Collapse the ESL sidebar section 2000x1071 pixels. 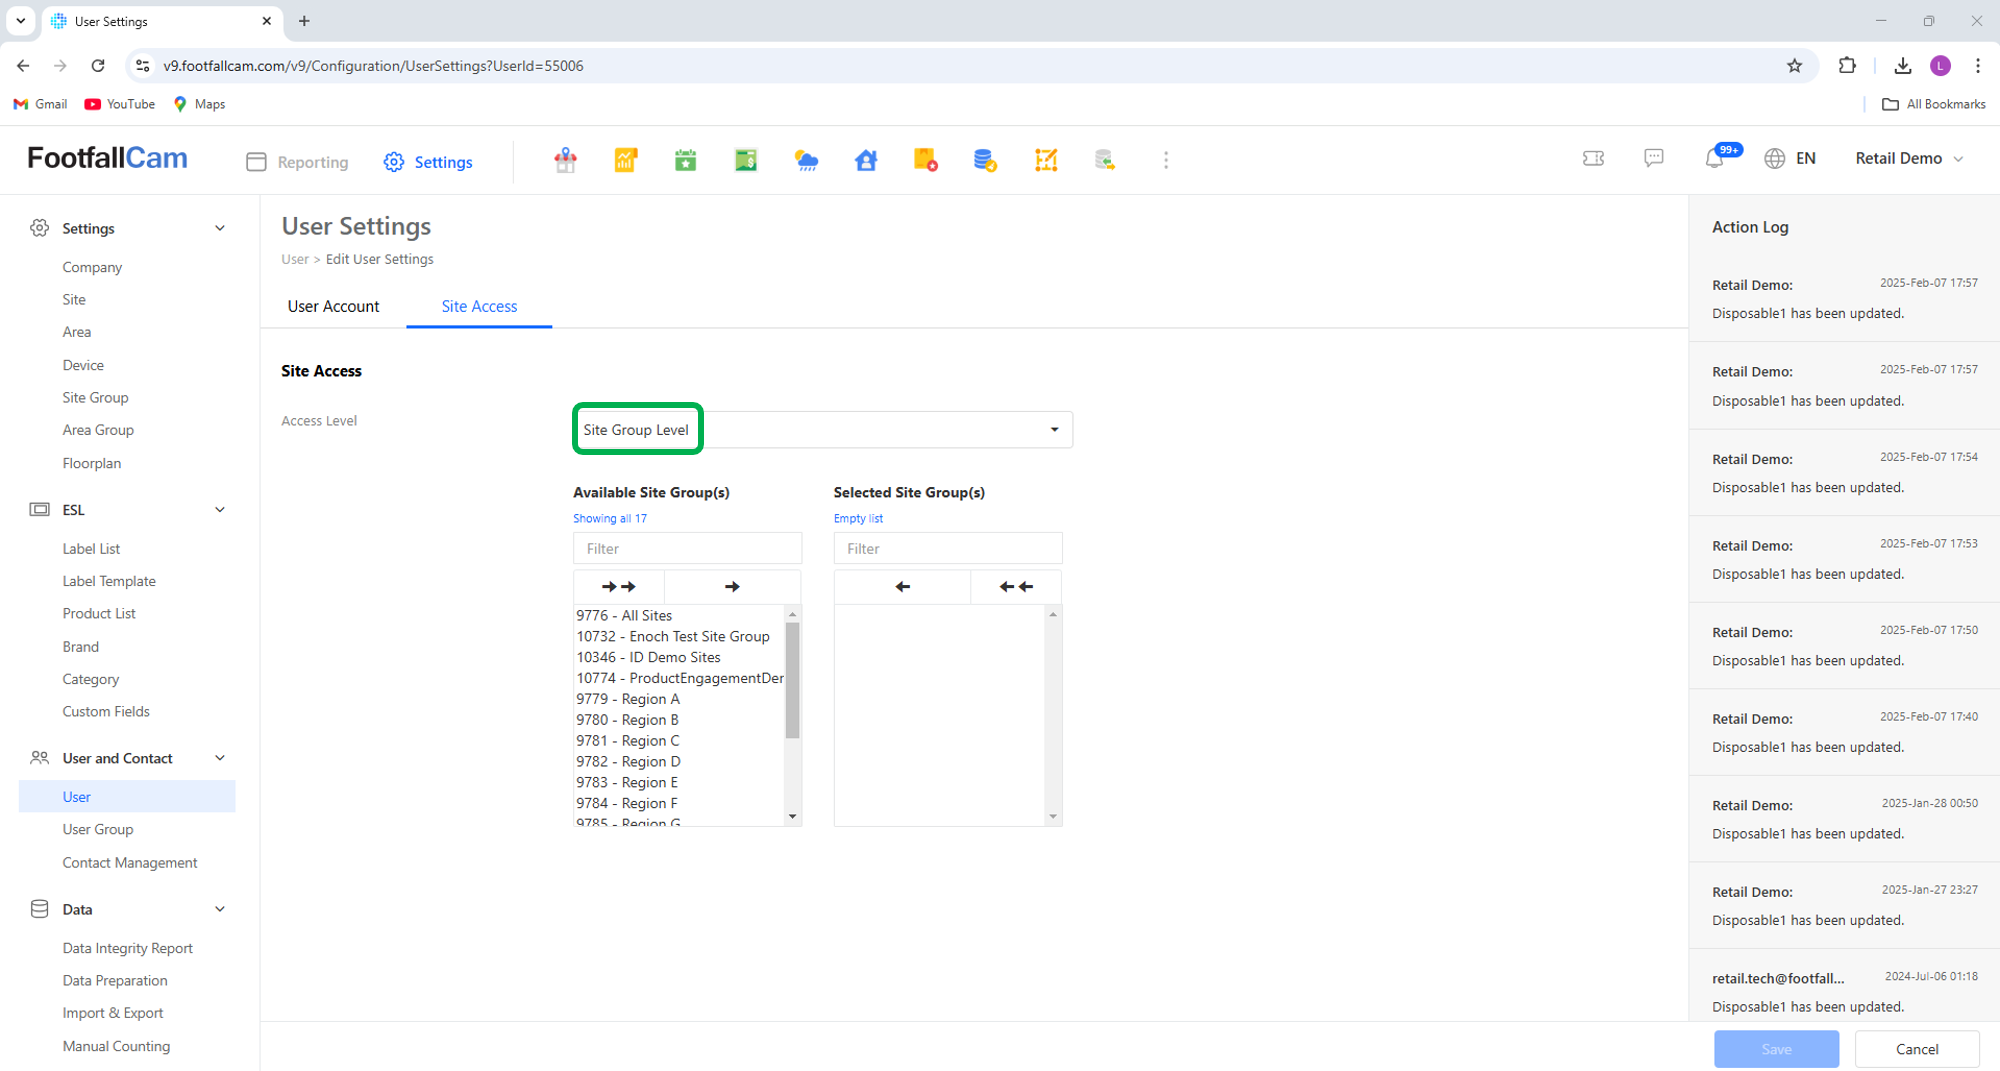(x=220, y=510)
